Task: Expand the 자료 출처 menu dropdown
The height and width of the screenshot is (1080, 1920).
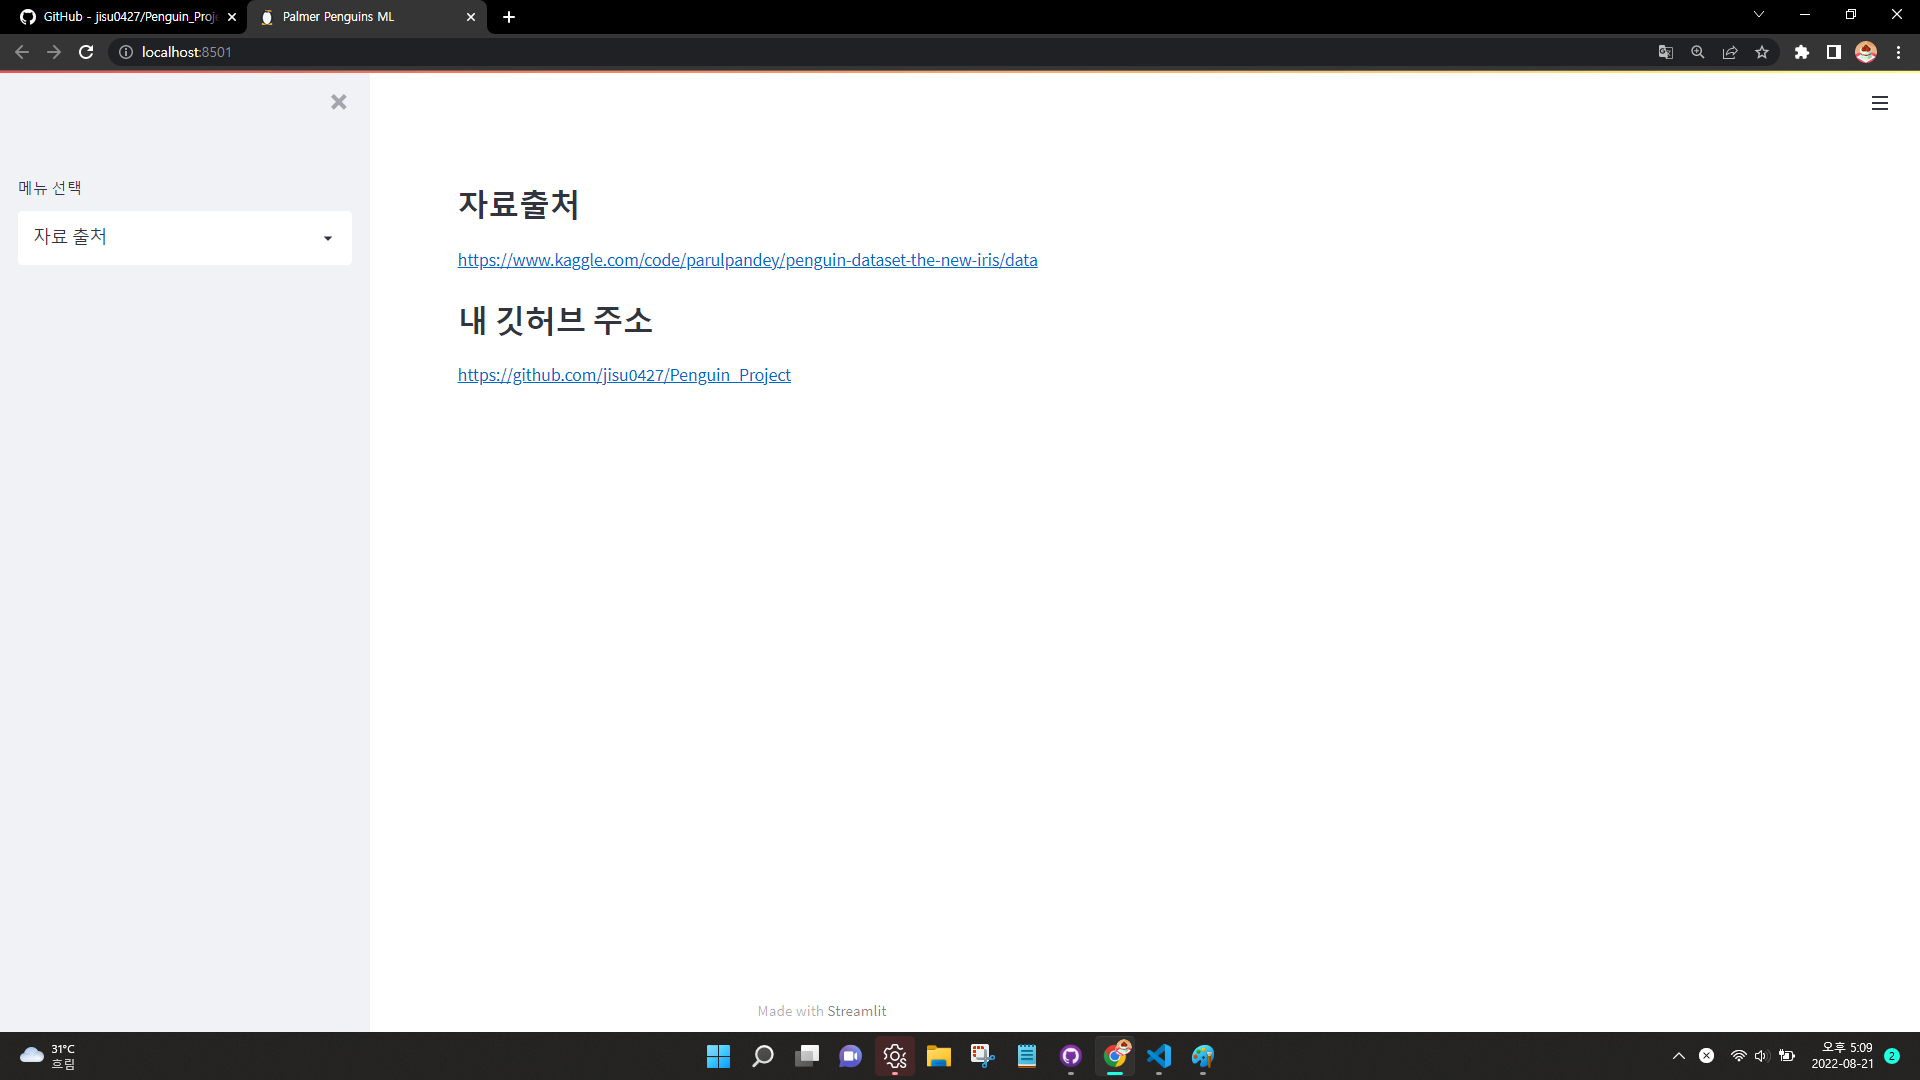Action: click(185, 238)
